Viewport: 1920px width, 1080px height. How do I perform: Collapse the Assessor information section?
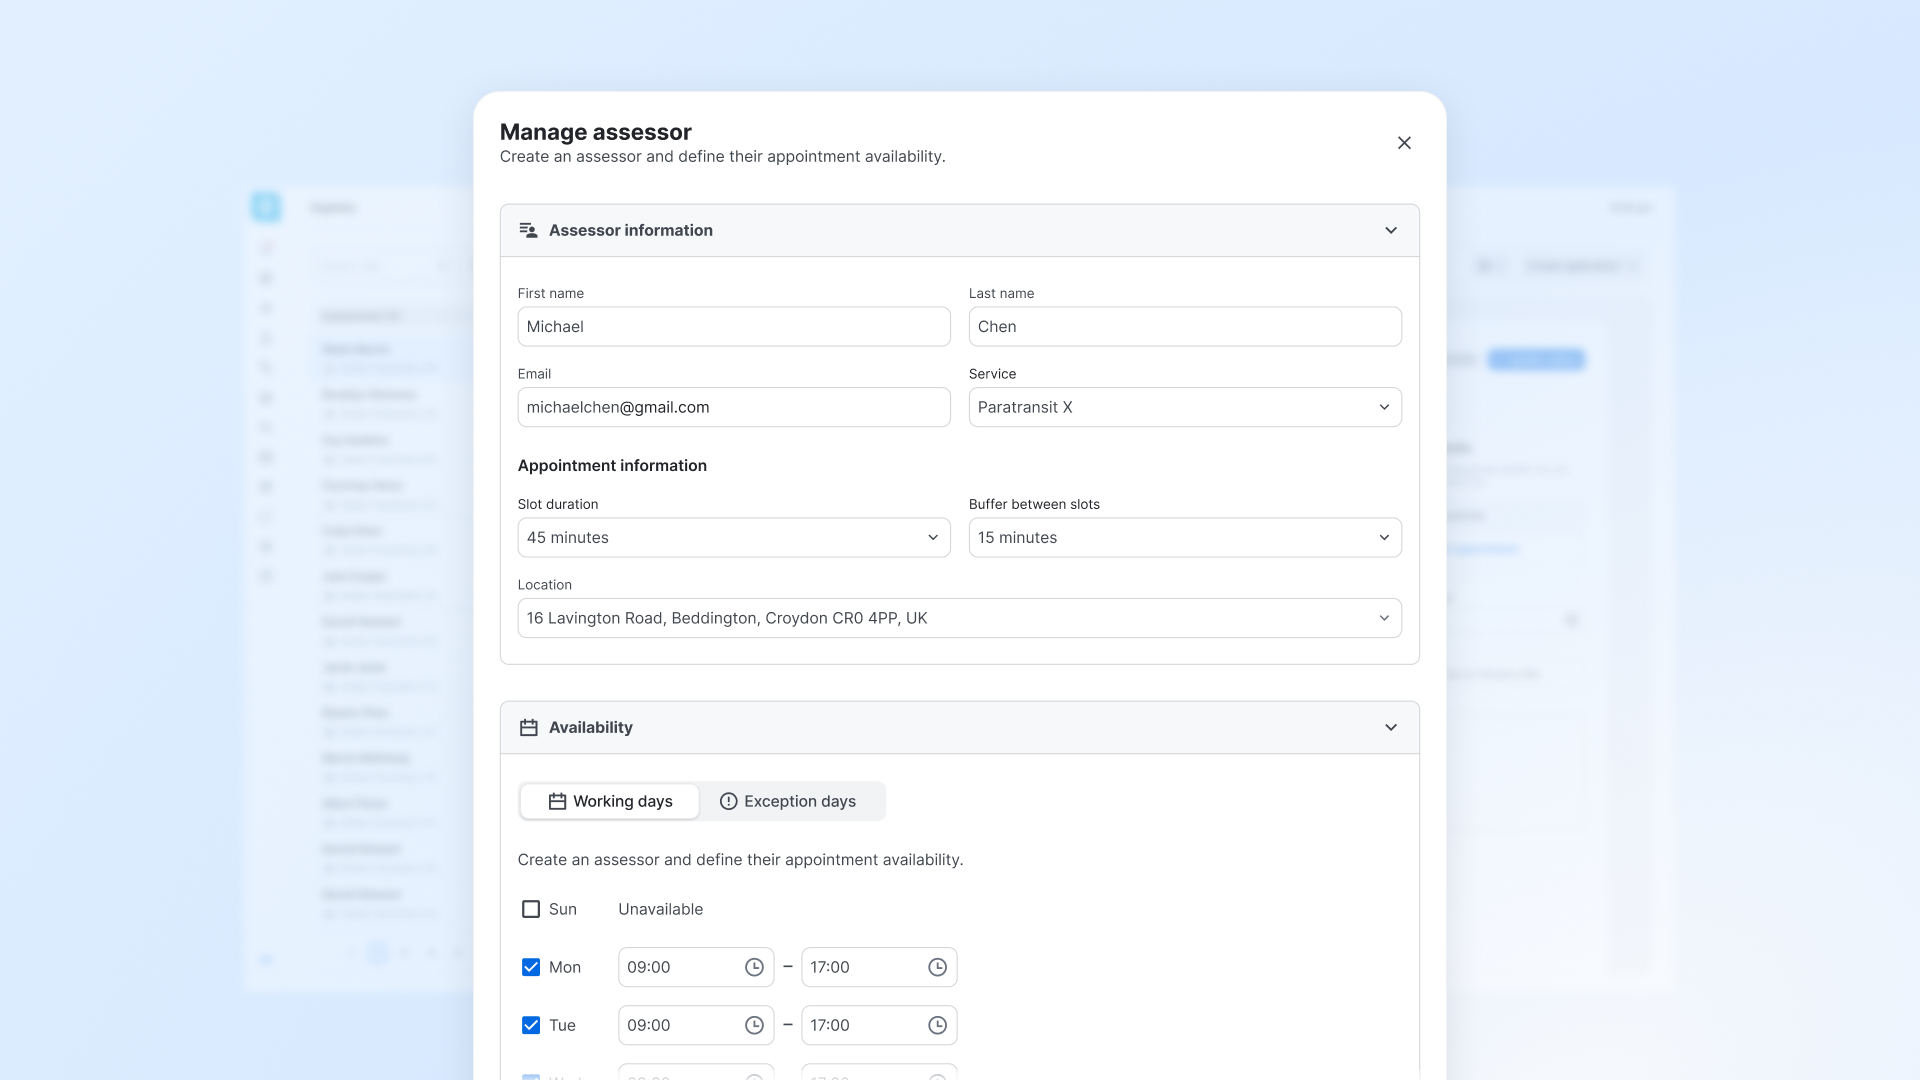point(1391,230)
